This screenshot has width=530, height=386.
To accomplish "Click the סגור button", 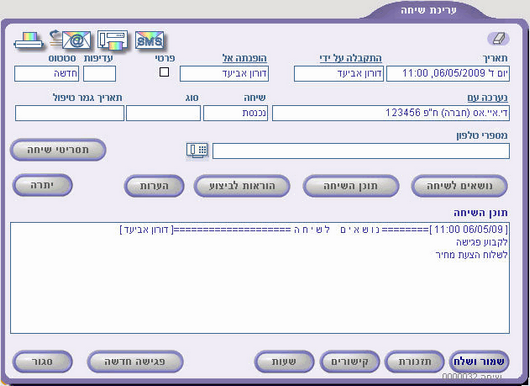I will 42,362.
